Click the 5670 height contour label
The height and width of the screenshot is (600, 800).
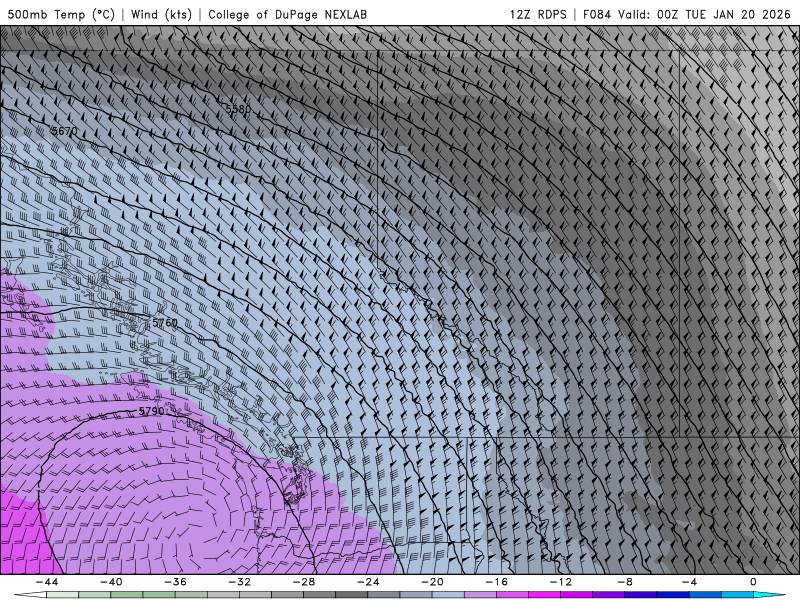(x=64, y=131)
